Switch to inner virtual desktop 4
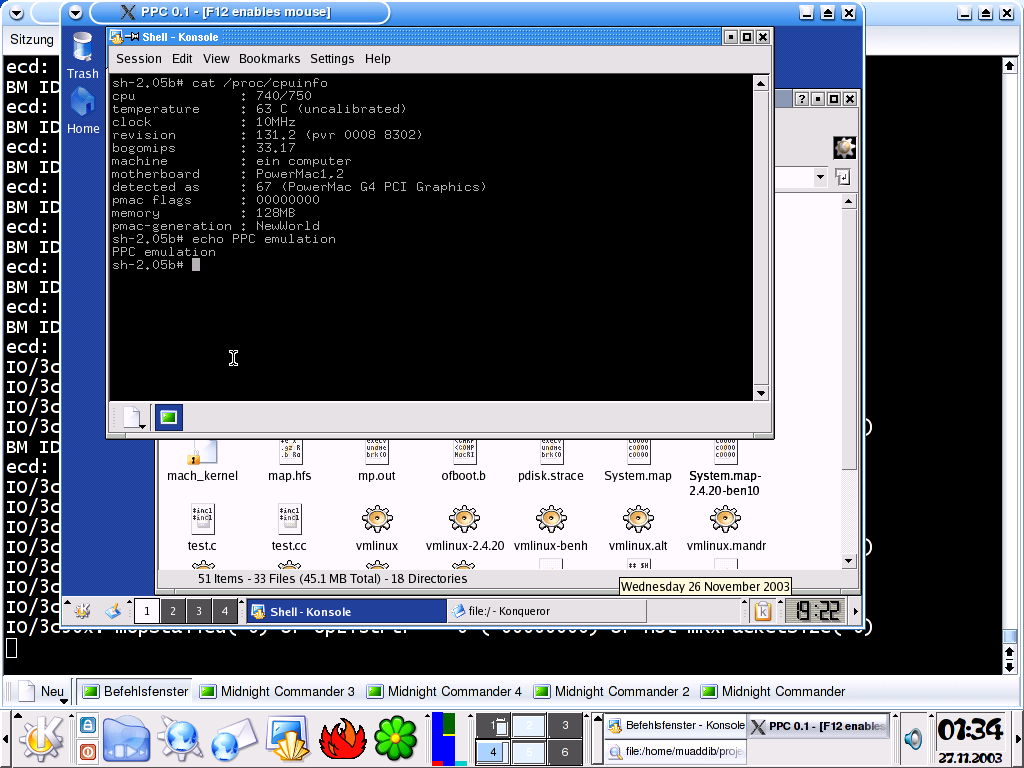Screen dimensions: 1024x768 (225, 611)
